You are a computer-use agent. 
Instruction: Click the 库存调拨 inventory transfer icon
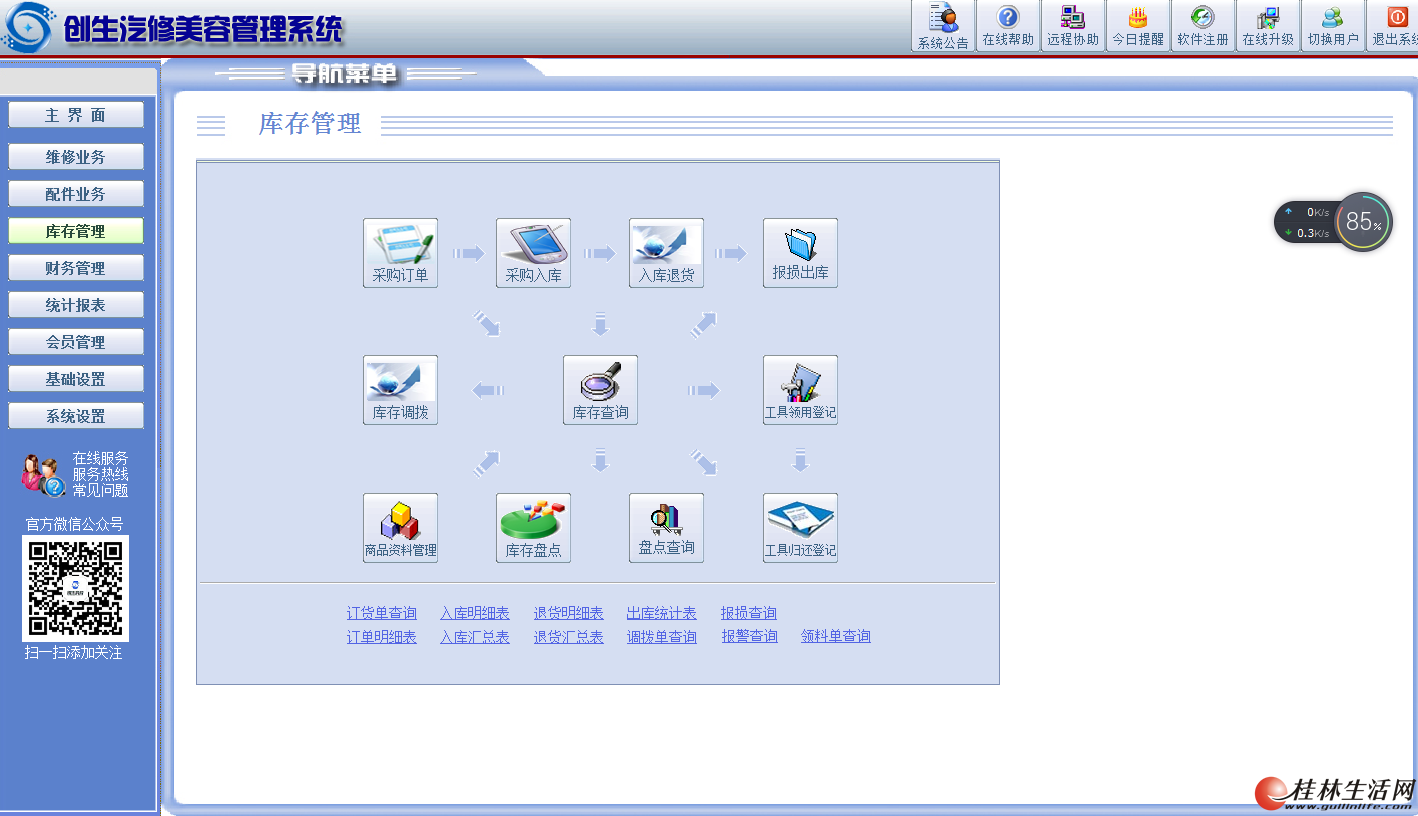click(x=400, y=390)
